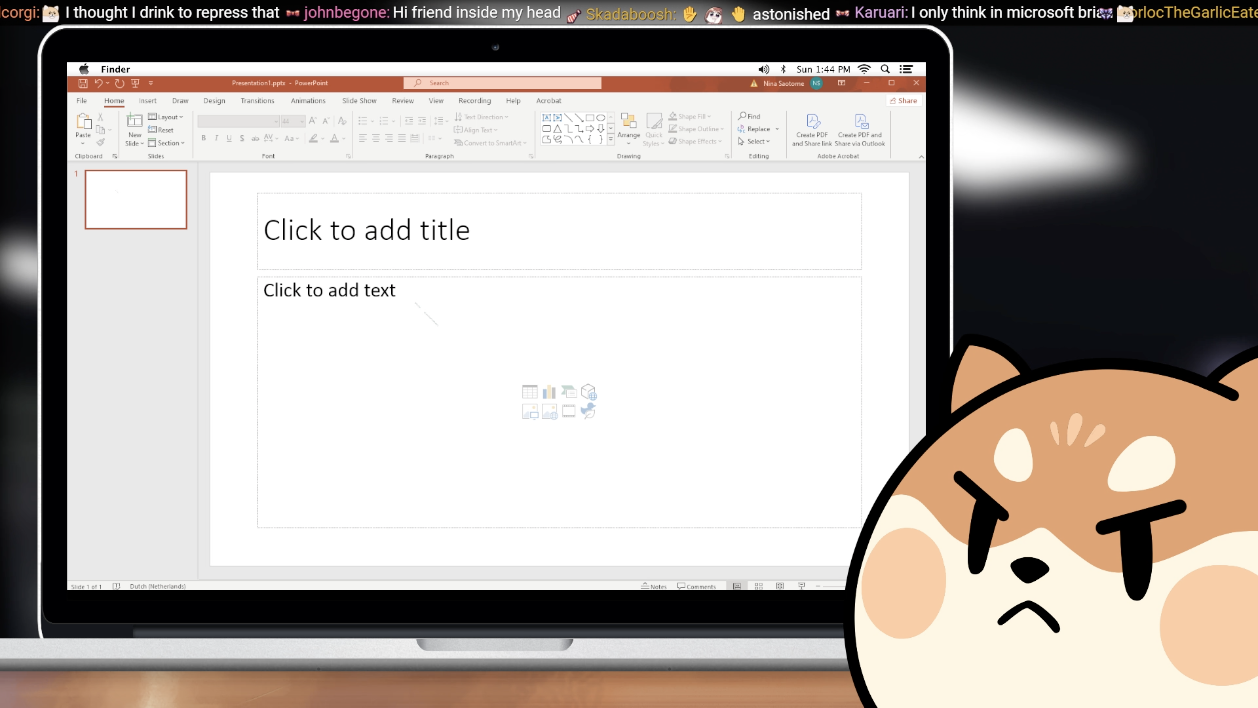This screenshot has width=1258, height=708.
Task: Pick the triangle shape in shapes gallery
Action: point(558,128)
